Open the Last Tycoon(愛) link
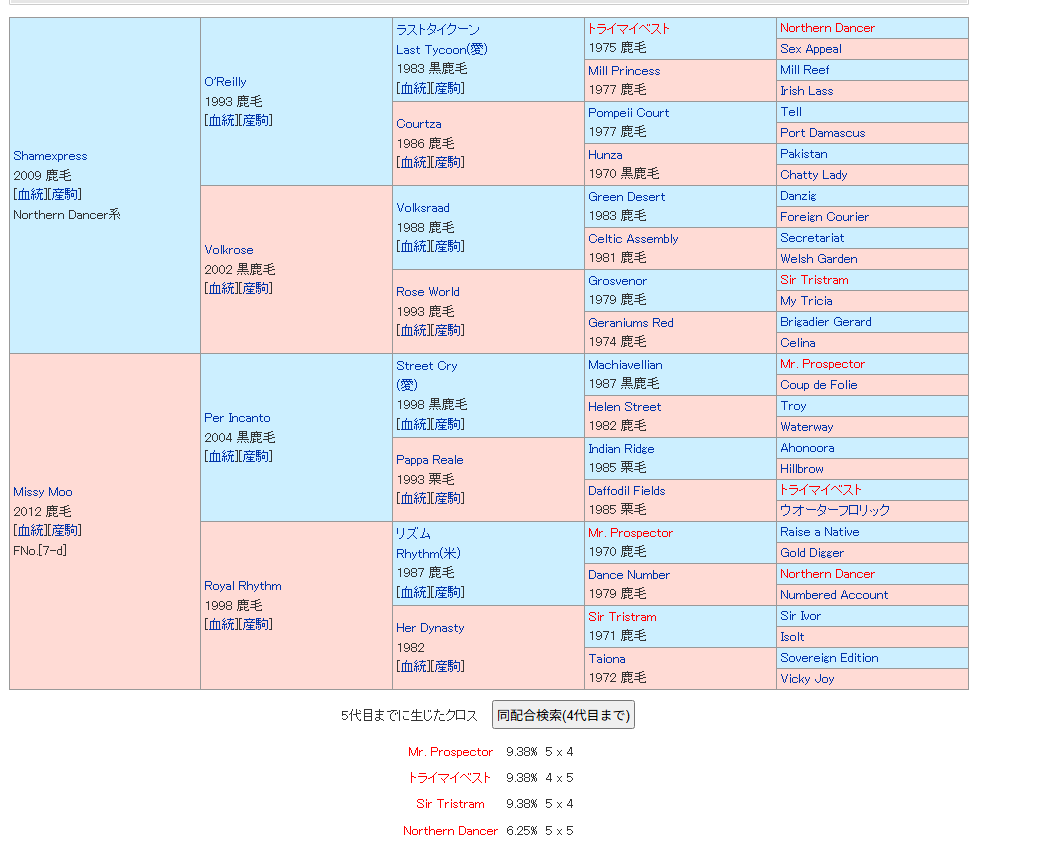Image resolution: width=1044 pixels, height=855 pixels. point(441,50)
